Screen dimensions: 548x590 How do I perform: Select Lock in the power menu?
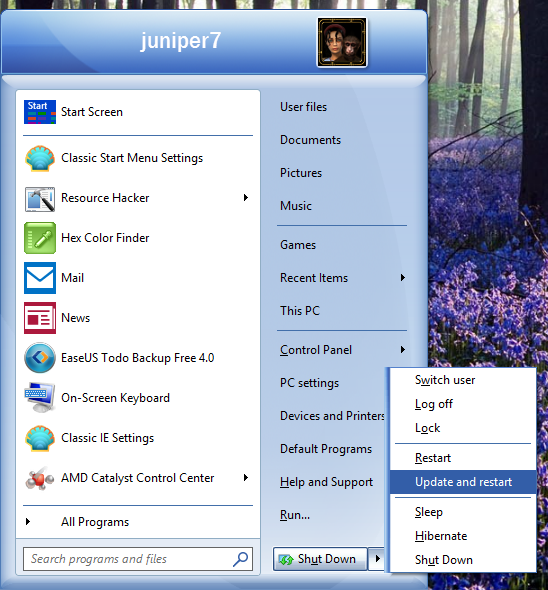(463, 428)
